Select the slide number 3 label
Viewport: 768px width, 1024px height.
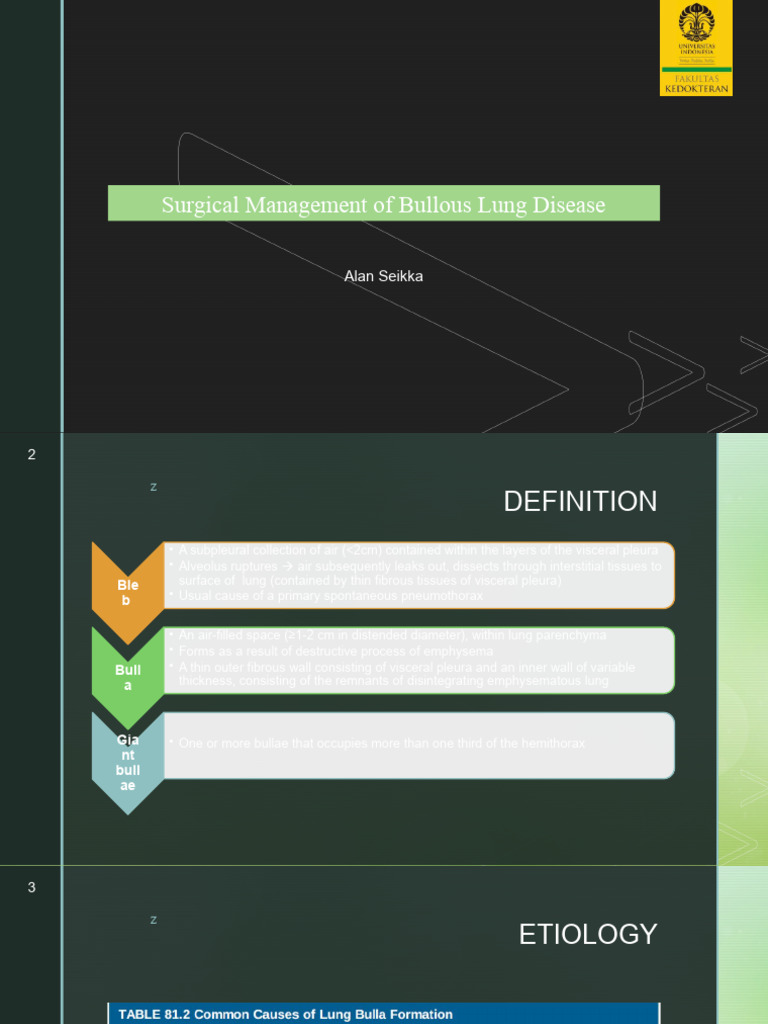coord(31,888)
